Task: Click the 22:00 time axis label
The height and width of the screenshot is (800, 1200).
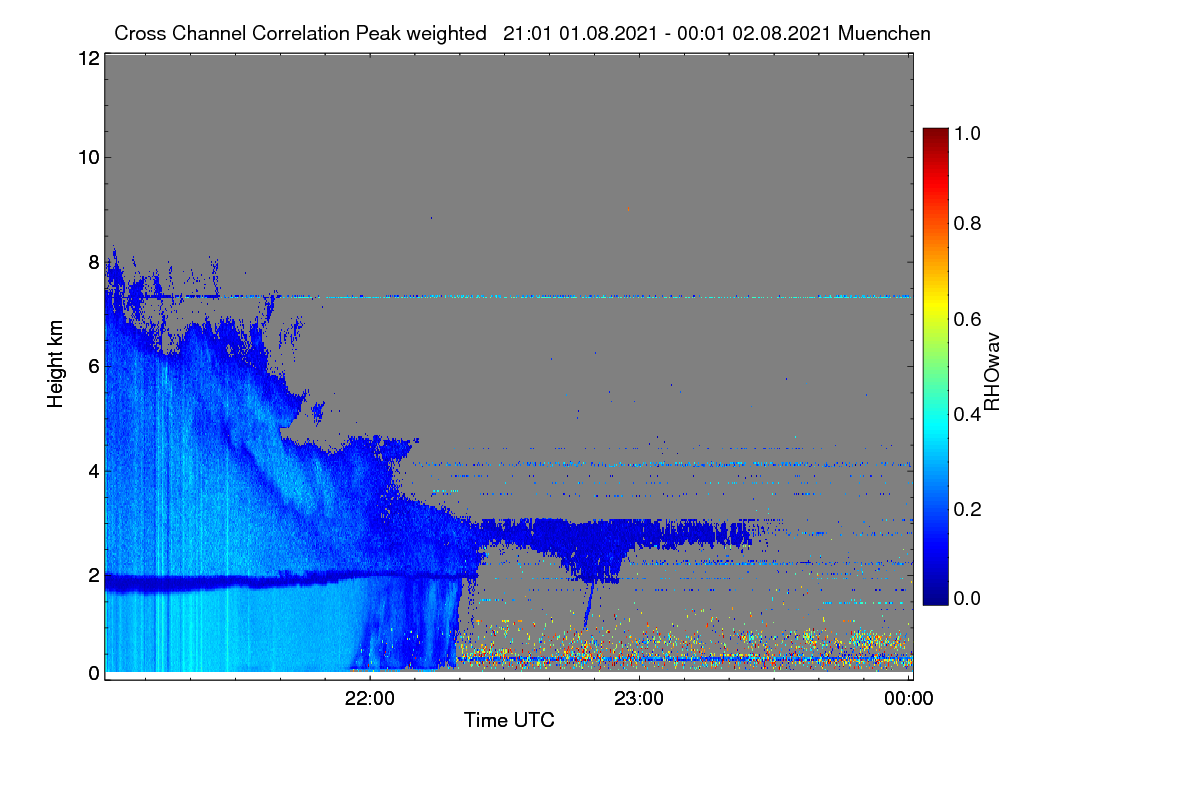Action: pos(370,699)
